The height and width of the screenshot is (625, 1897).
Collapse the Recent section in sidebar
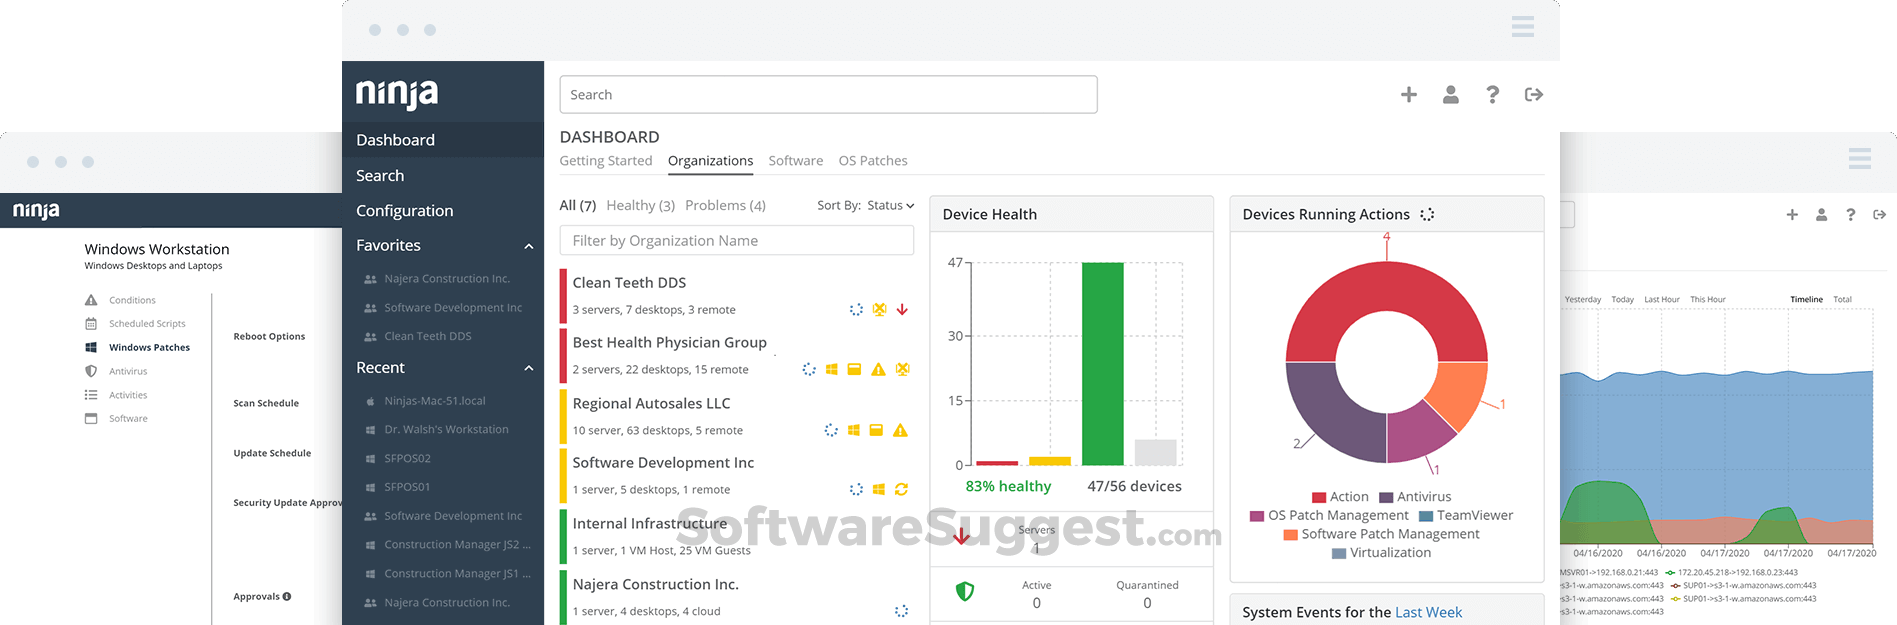click(529, 368)
